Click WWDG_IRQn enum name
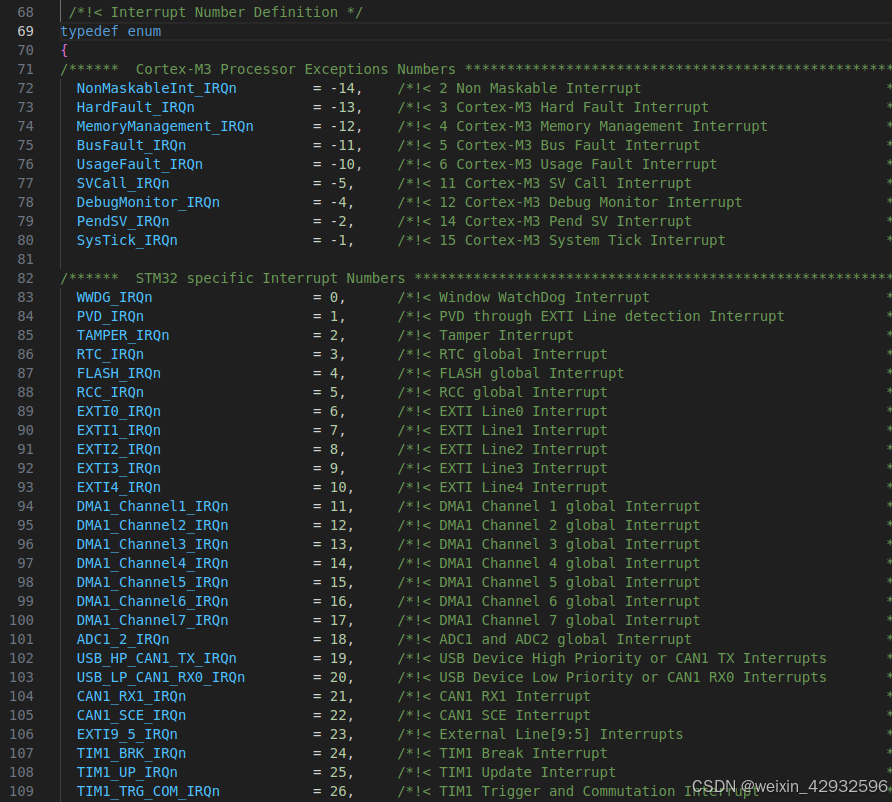This screenshot has width=892, height=802. click(x=114, y=297)
